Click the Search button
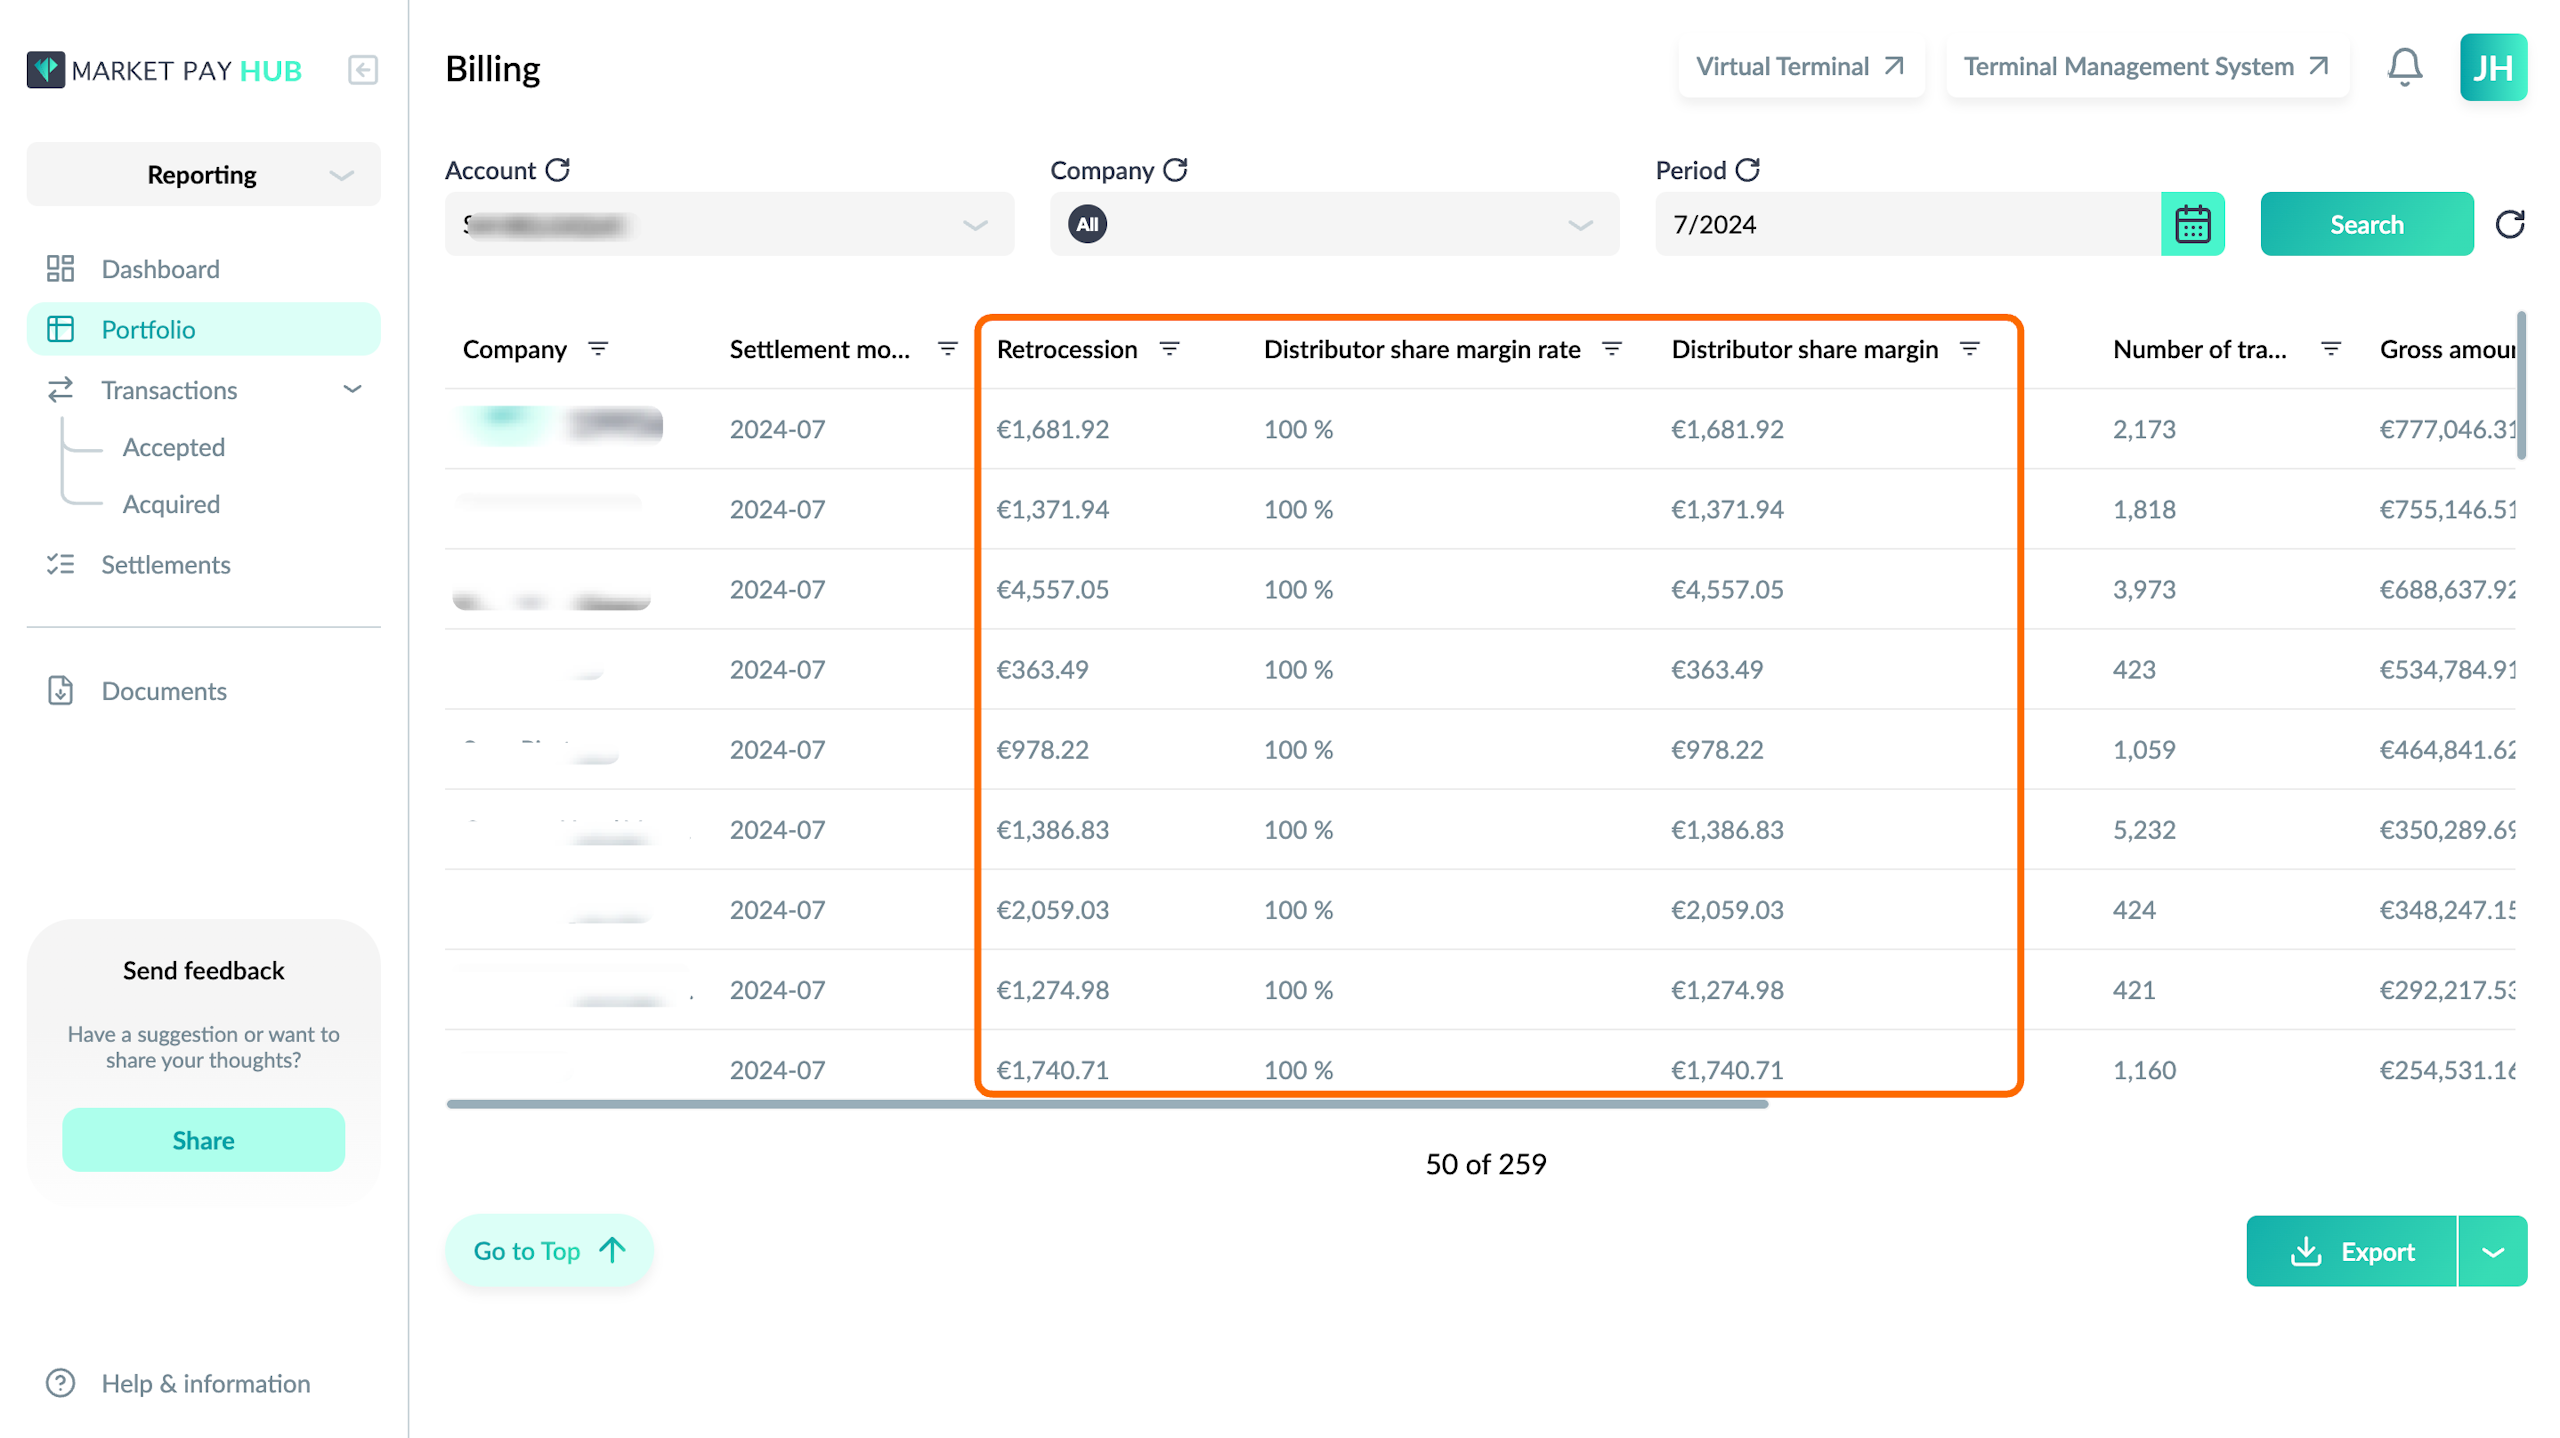Image resolution: width=2560 pixels, height=1438 pixels. coord(2366,224)
